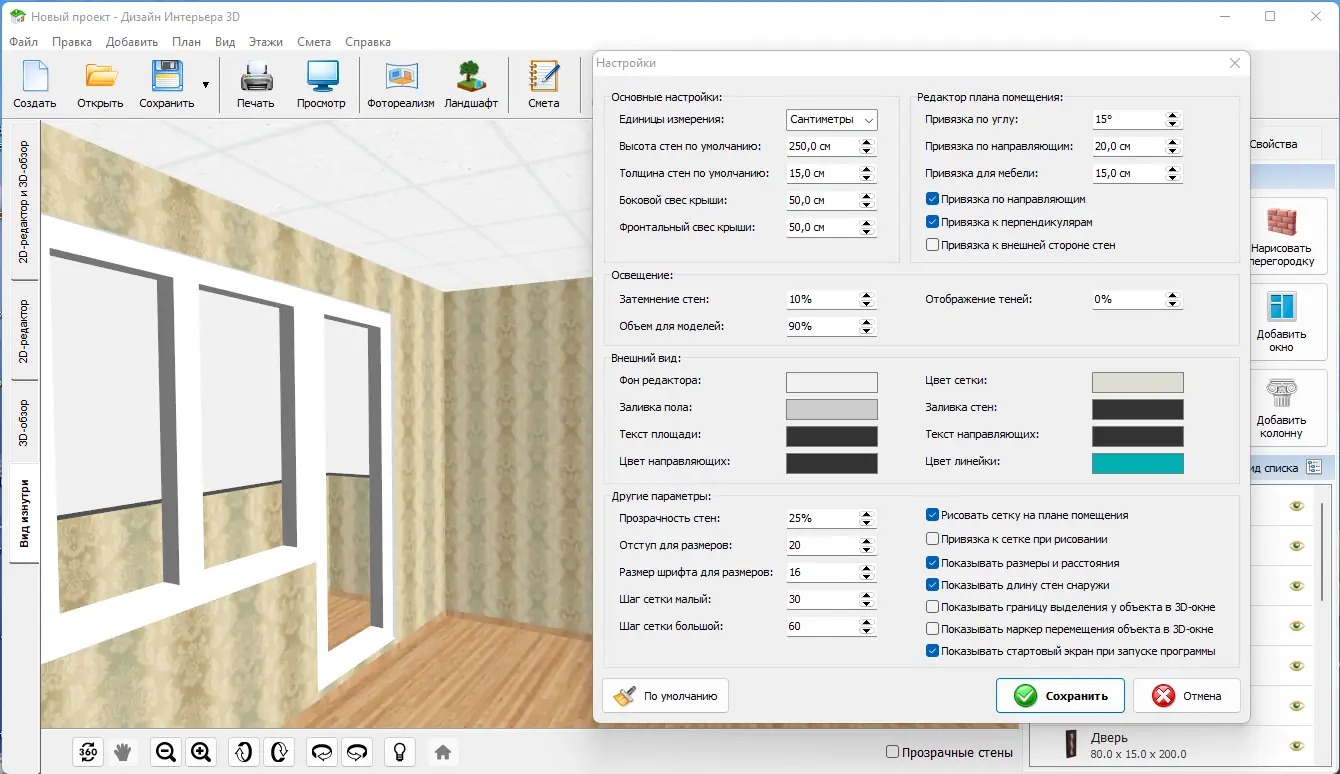Click the Открыть folder icon
The image size is (1340, 774).
pos(100,76)
